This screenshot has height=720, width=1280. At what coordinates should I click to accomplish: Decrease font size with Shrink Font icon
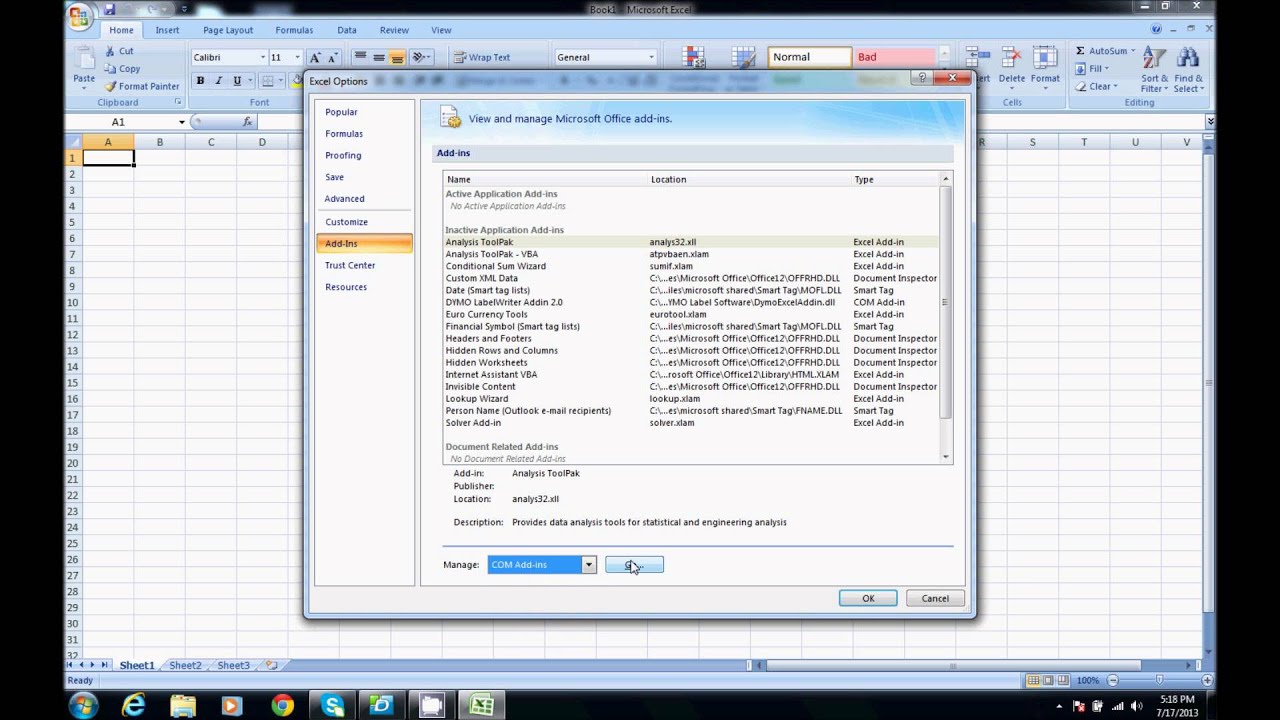pos(332,58)
